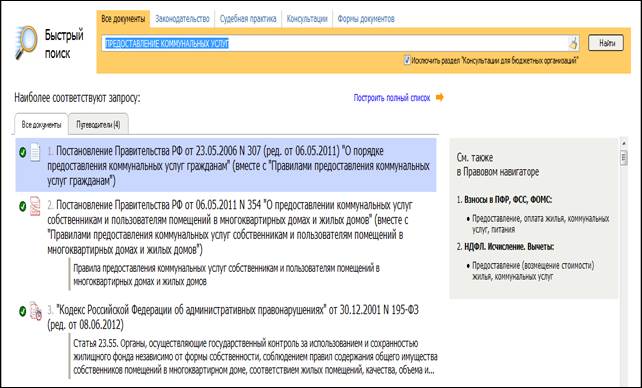
Task: Click green check mark beside result 2
Action: tap(23, 206)
